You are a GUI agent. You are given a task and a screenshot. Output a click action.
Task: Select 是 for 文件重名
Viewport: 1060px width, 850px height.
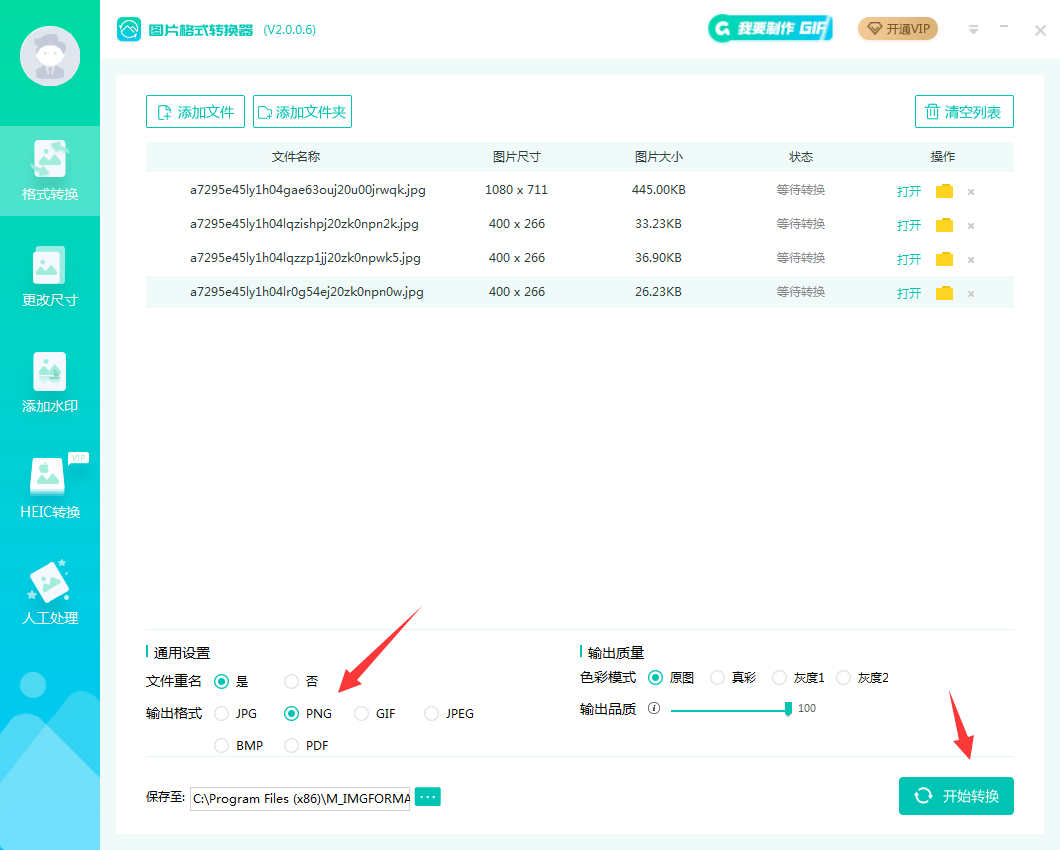[221, 681]
